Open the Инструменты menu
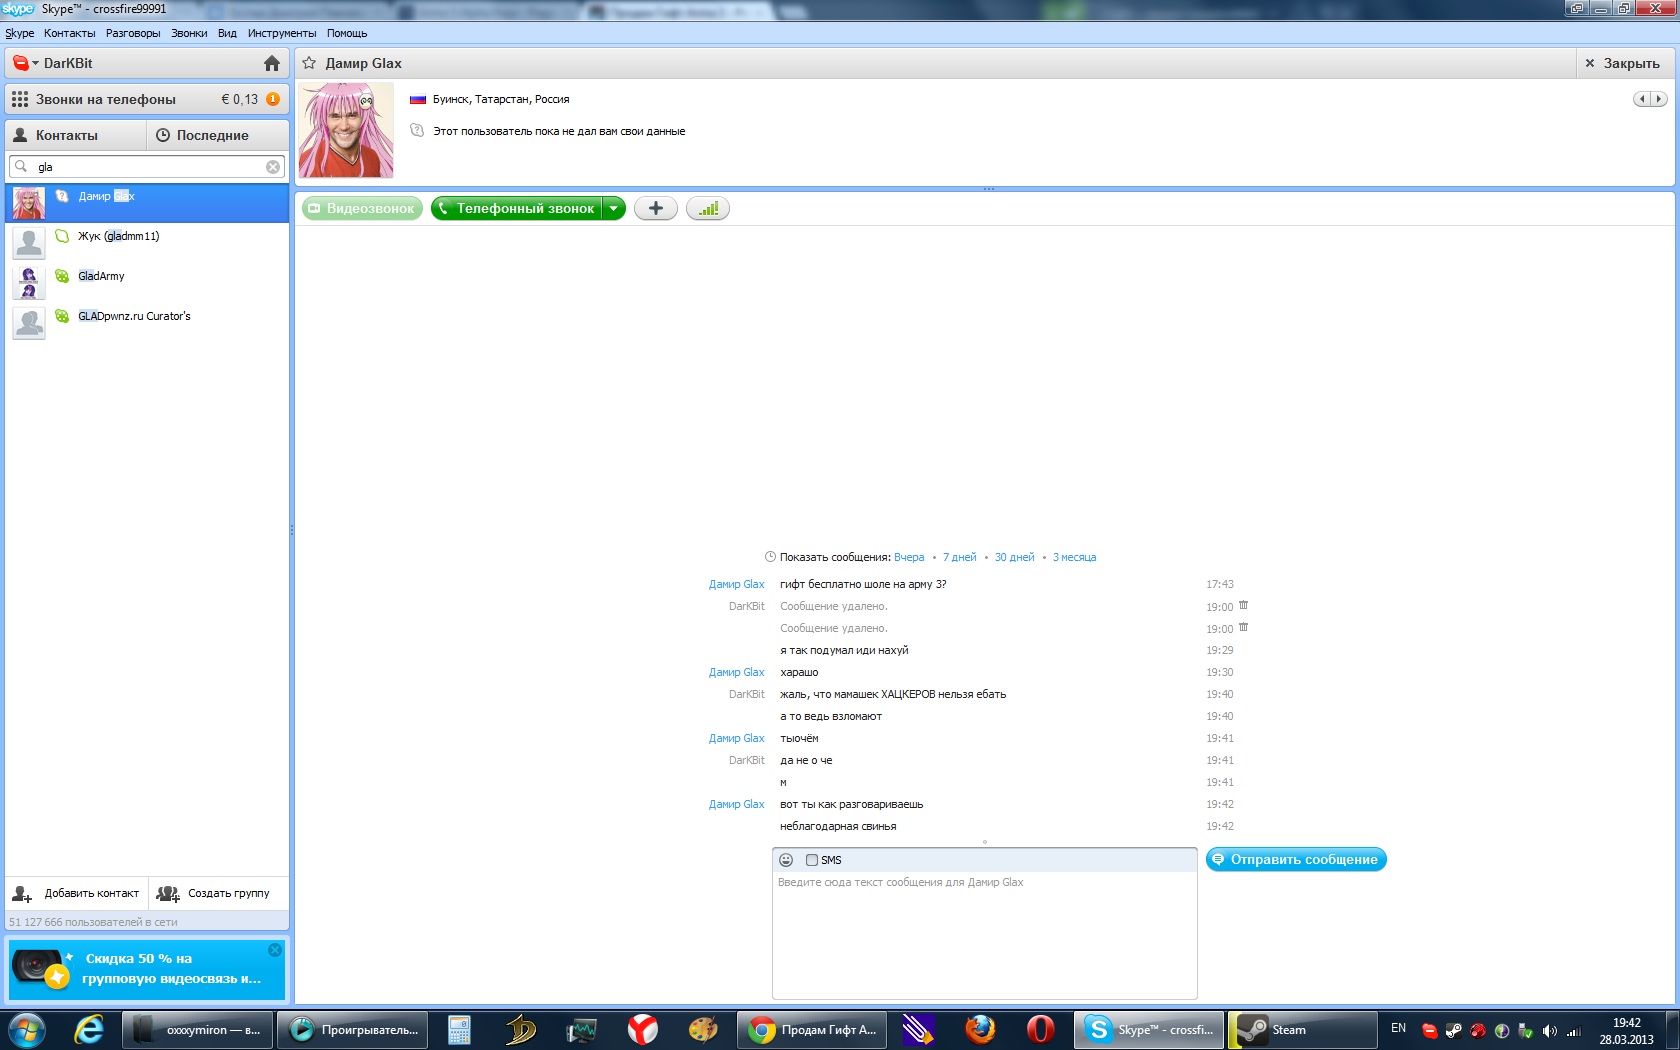 click(281, 33)
